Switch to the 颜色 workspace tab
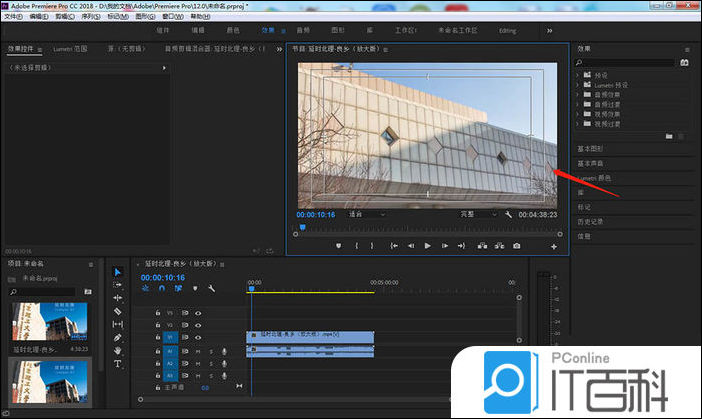702x419 pixels. coord(232,30)
